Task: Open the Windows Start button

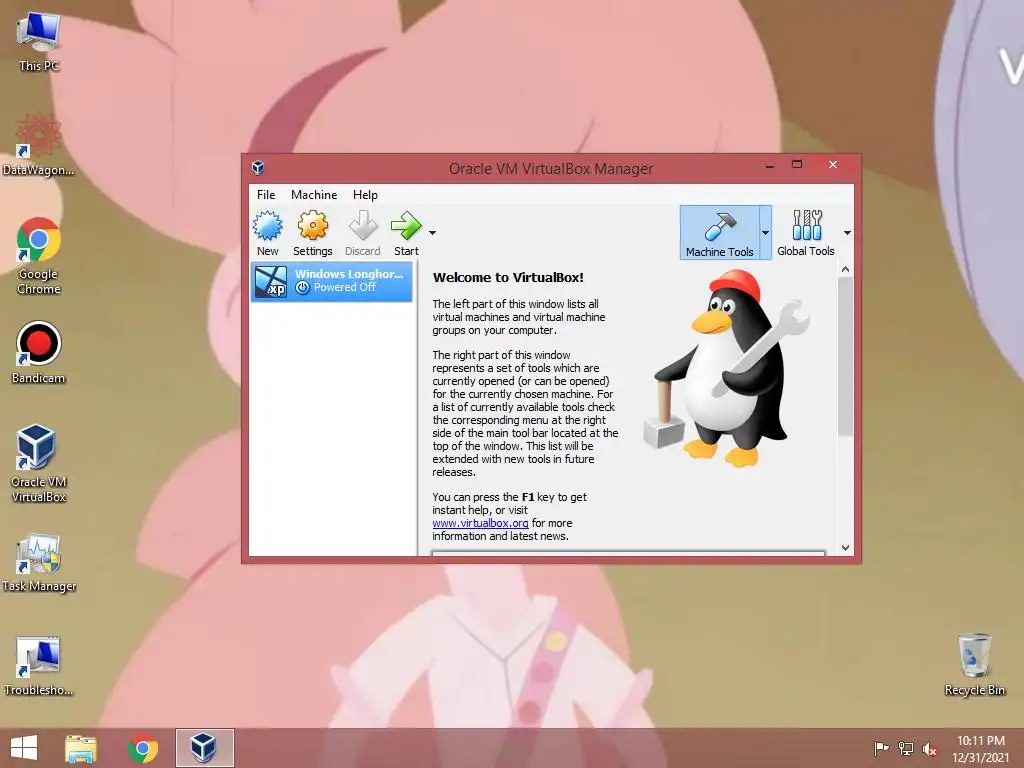Action: 24,748
